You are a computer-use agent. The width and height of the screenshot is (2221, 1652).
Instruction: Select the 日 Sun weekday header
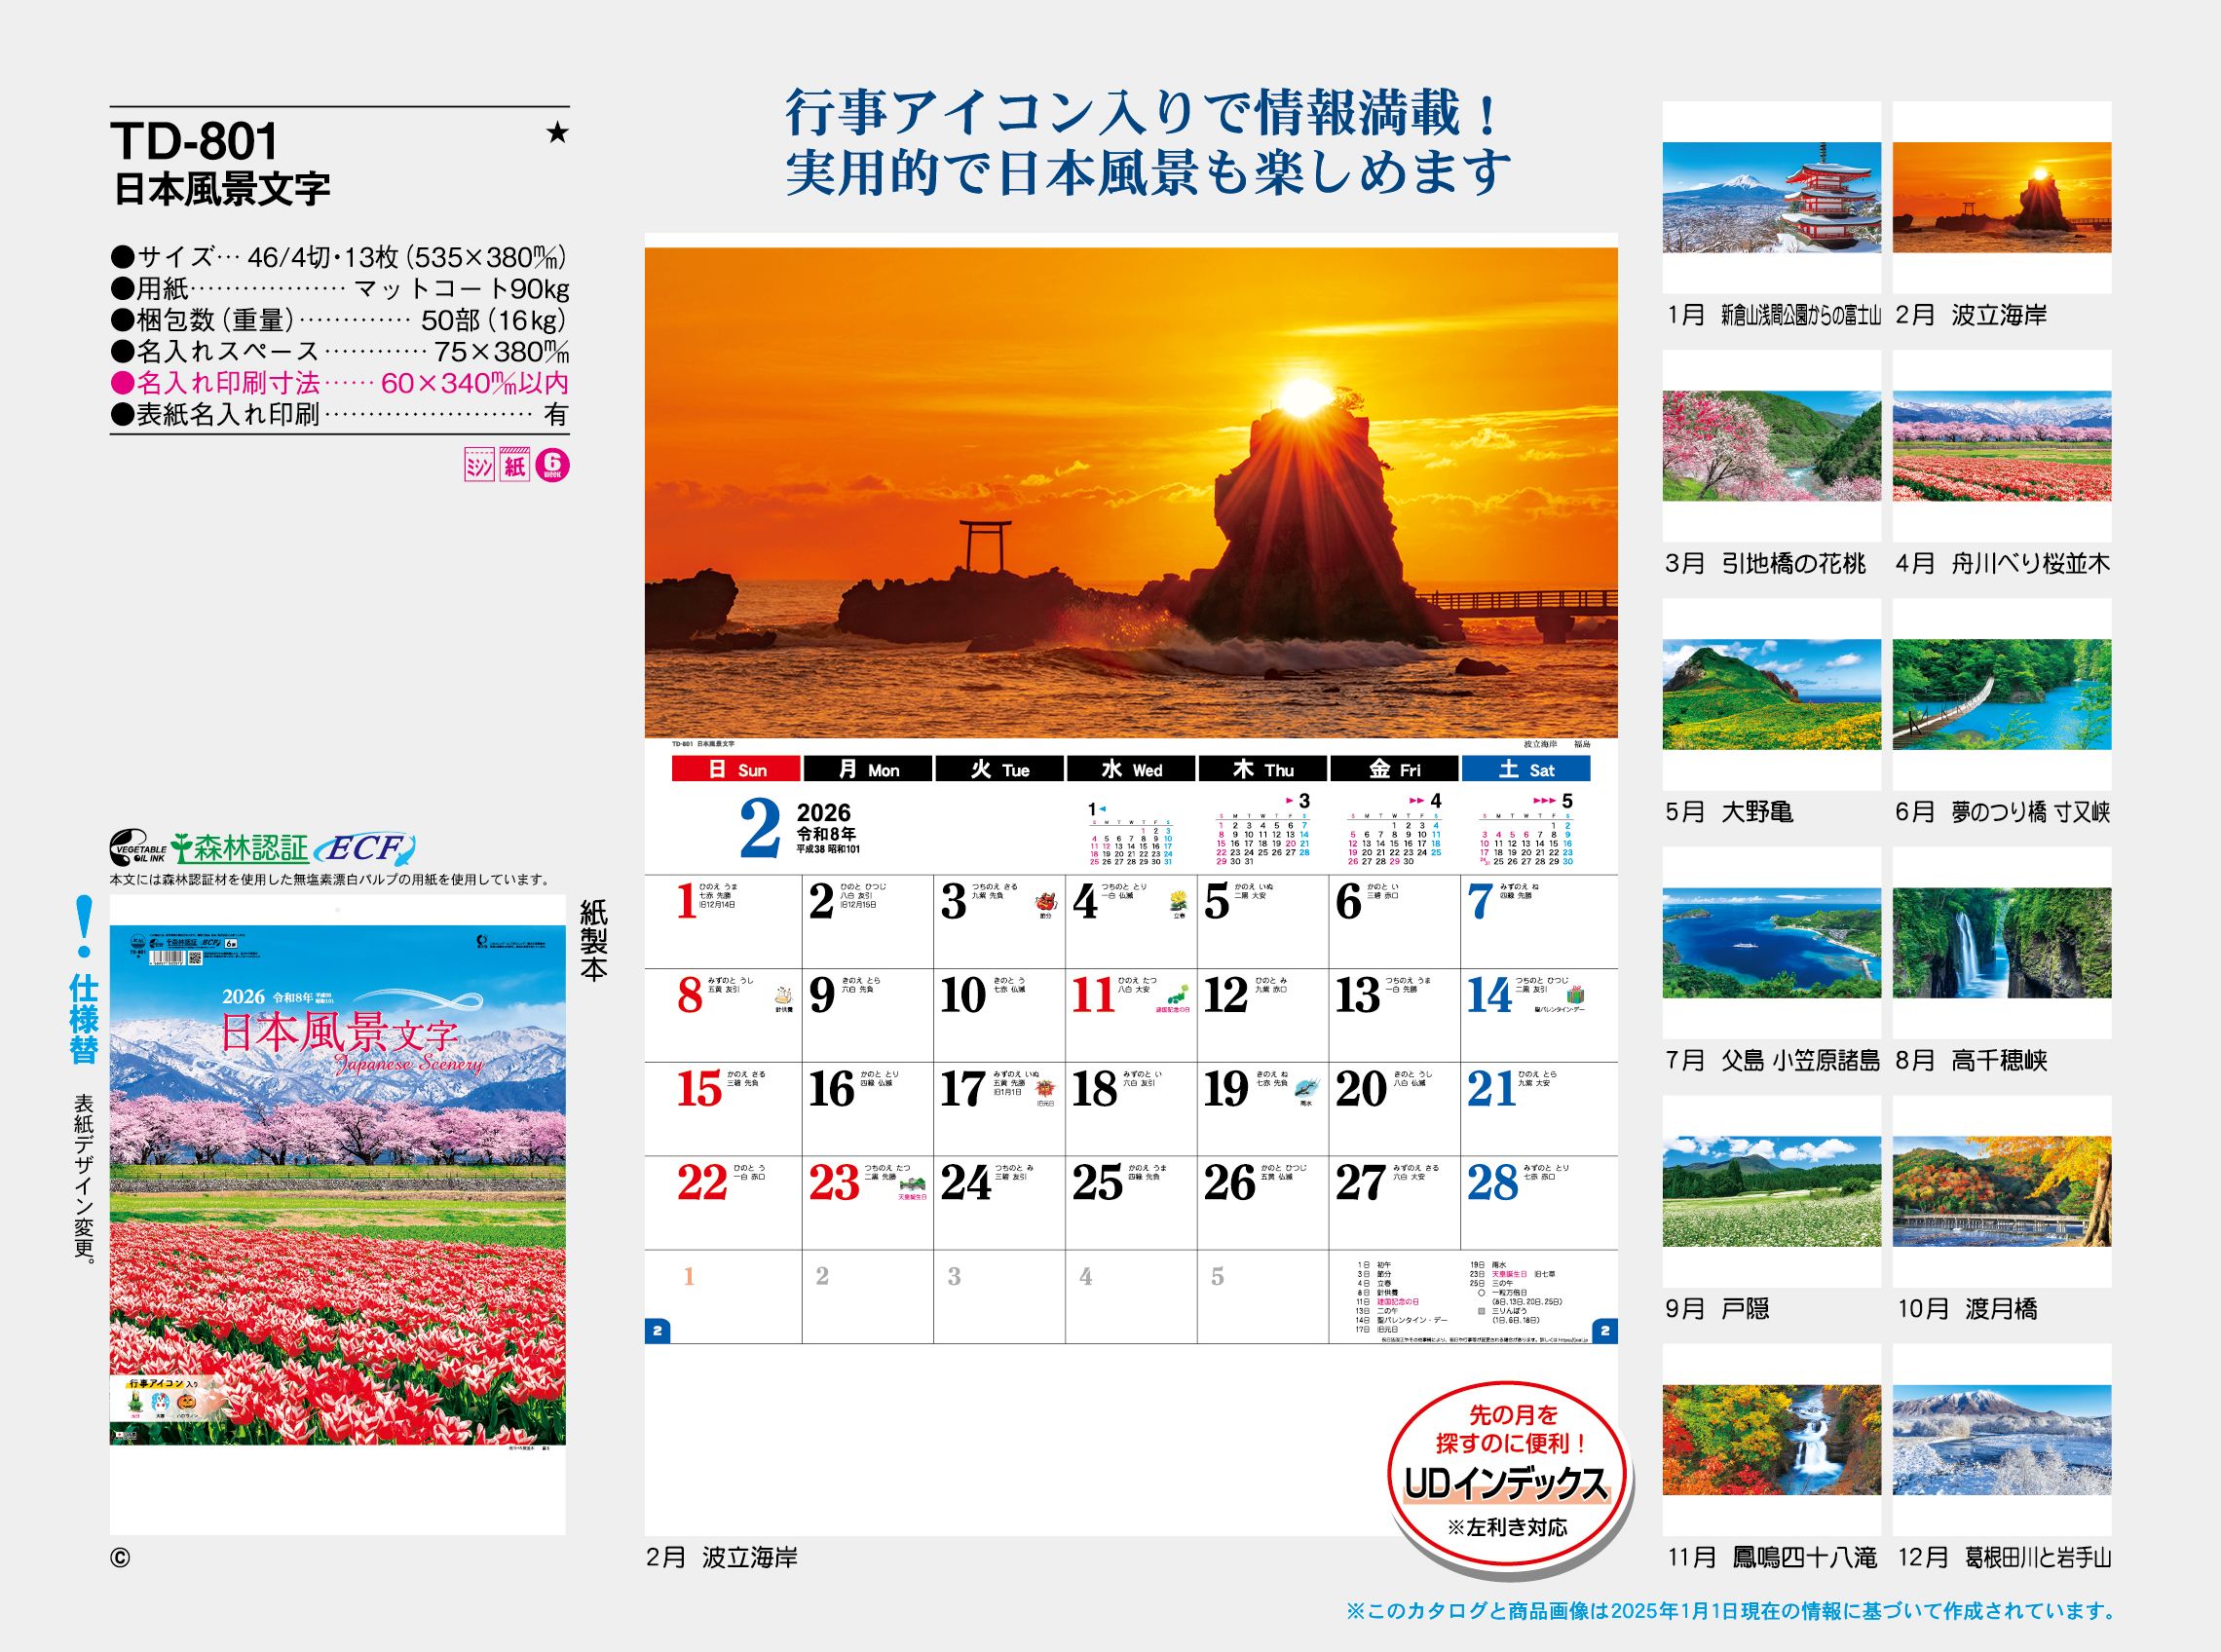pos(736,769)
